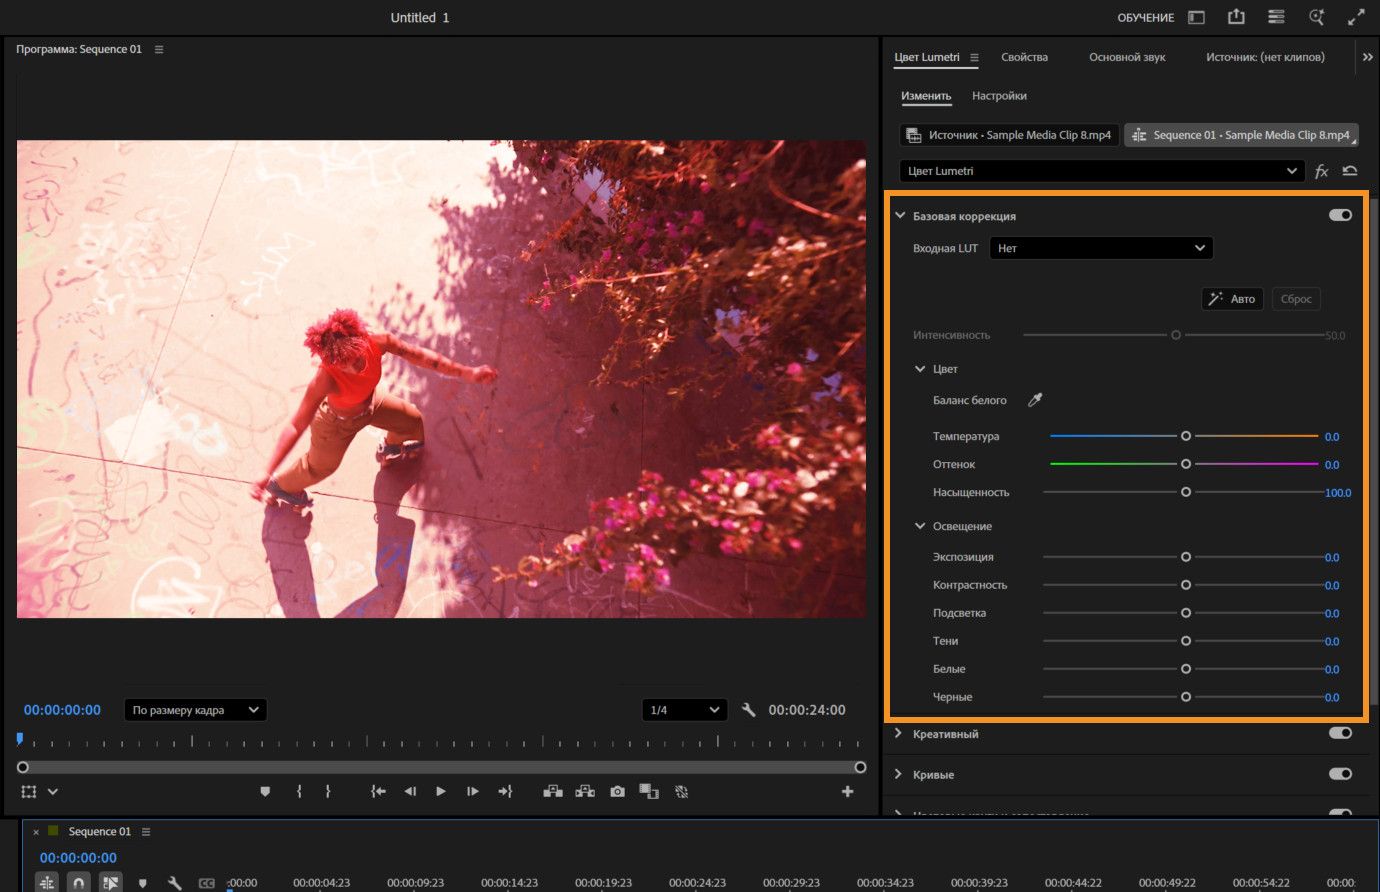This screenshot has height=892, width=1380.
Task: Click the Mark In bracket icon
Action: pos(299,791)
